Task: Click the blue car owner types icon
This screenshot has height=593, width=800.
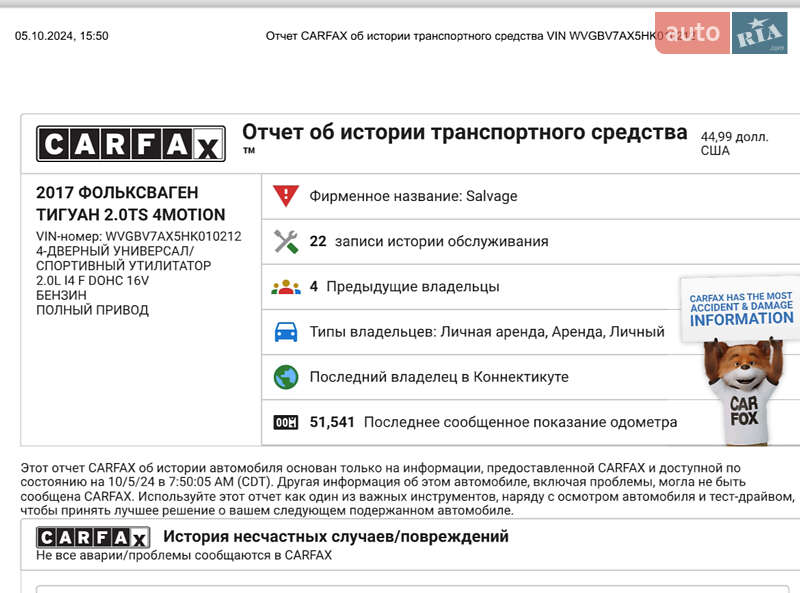Action: coord(286,332)
